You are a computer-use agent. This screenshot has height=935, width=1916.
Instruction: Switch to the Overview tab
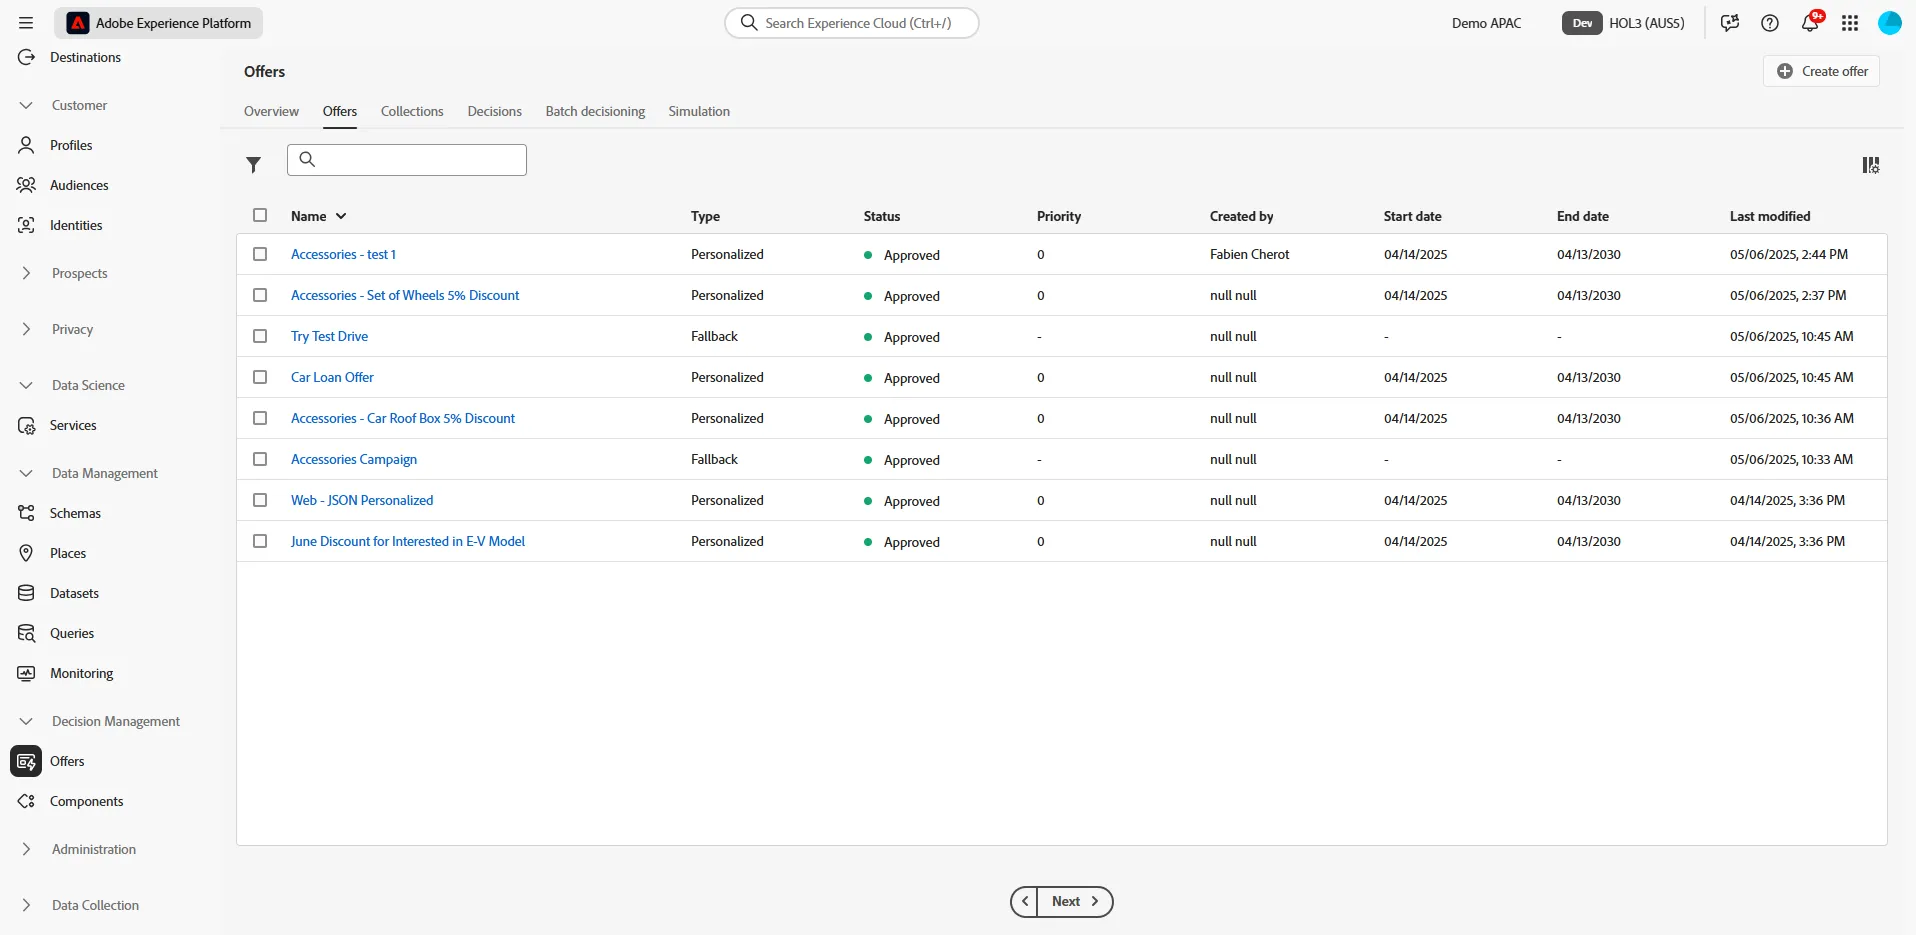click(271, 111)
